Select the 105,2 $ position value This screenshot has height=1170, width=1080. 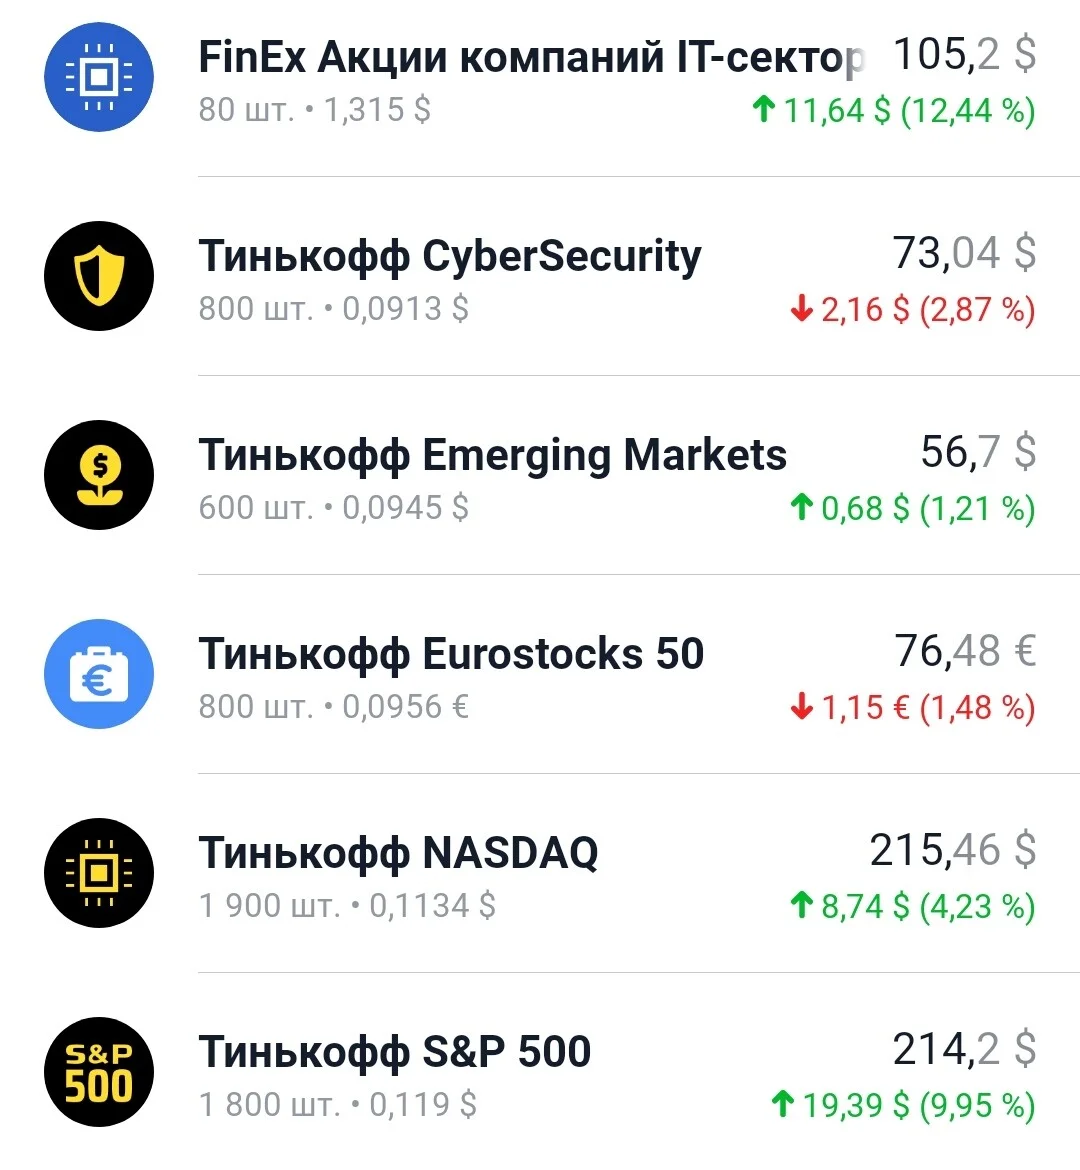pyautogui.click(x=964, y=54)
